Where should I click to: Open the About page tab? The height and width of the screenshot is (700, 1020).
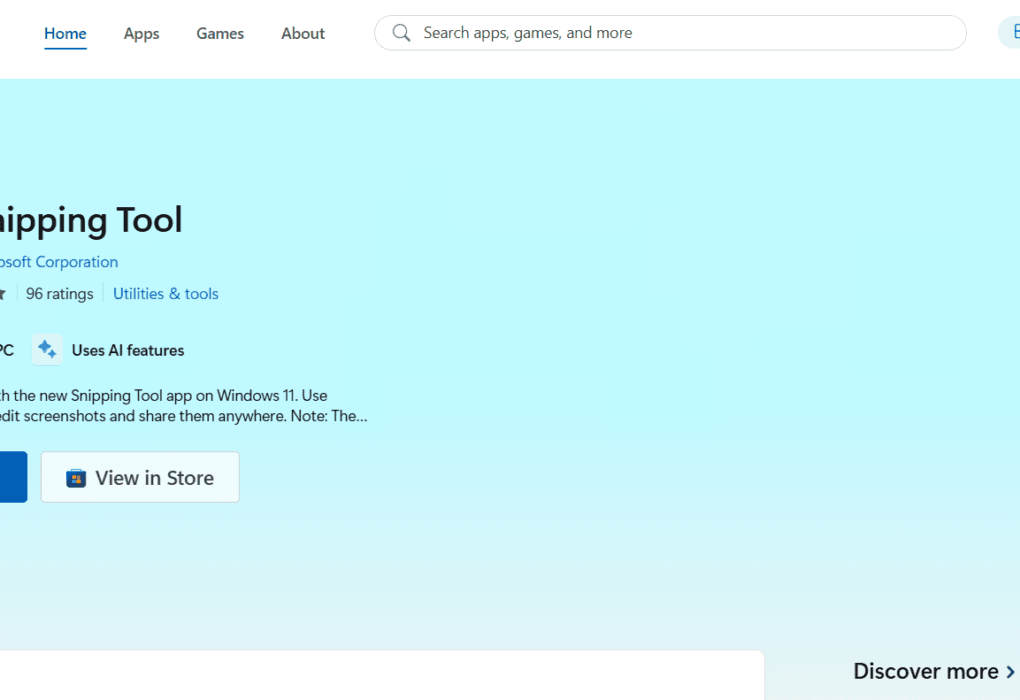tap(302, 33)
